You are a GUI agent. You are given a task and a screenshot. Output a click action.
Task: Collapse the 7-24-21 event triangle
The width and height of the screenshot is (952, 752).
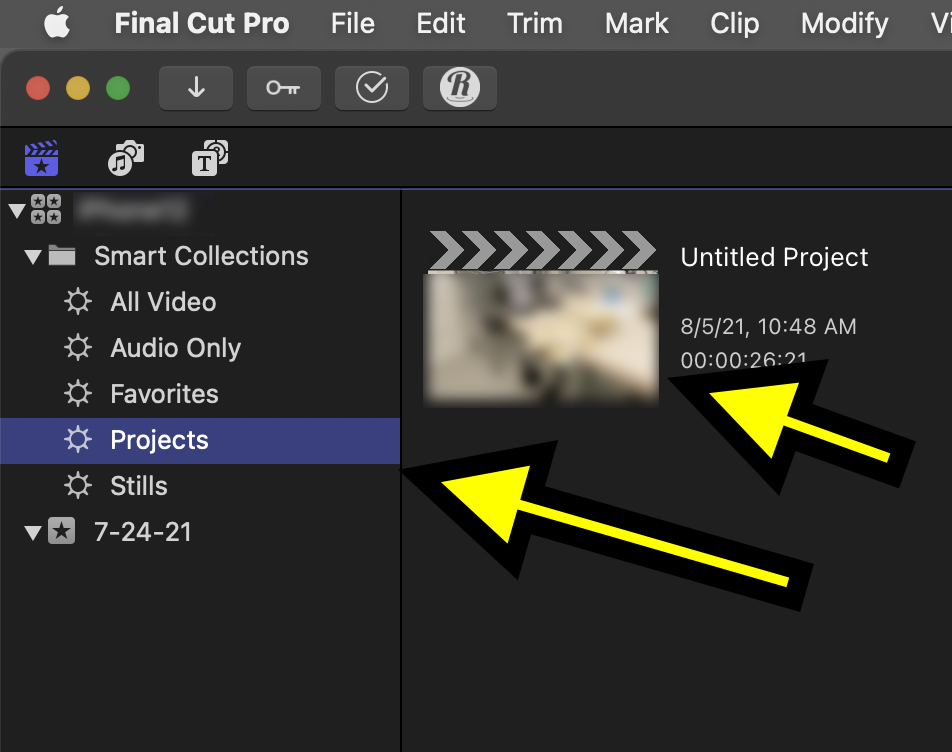[33, 533]
